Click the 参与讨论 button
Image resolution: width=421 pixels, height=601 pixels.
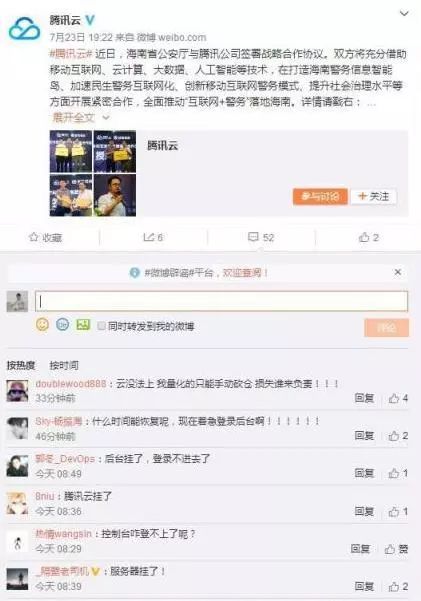click(x=320, y=197)
